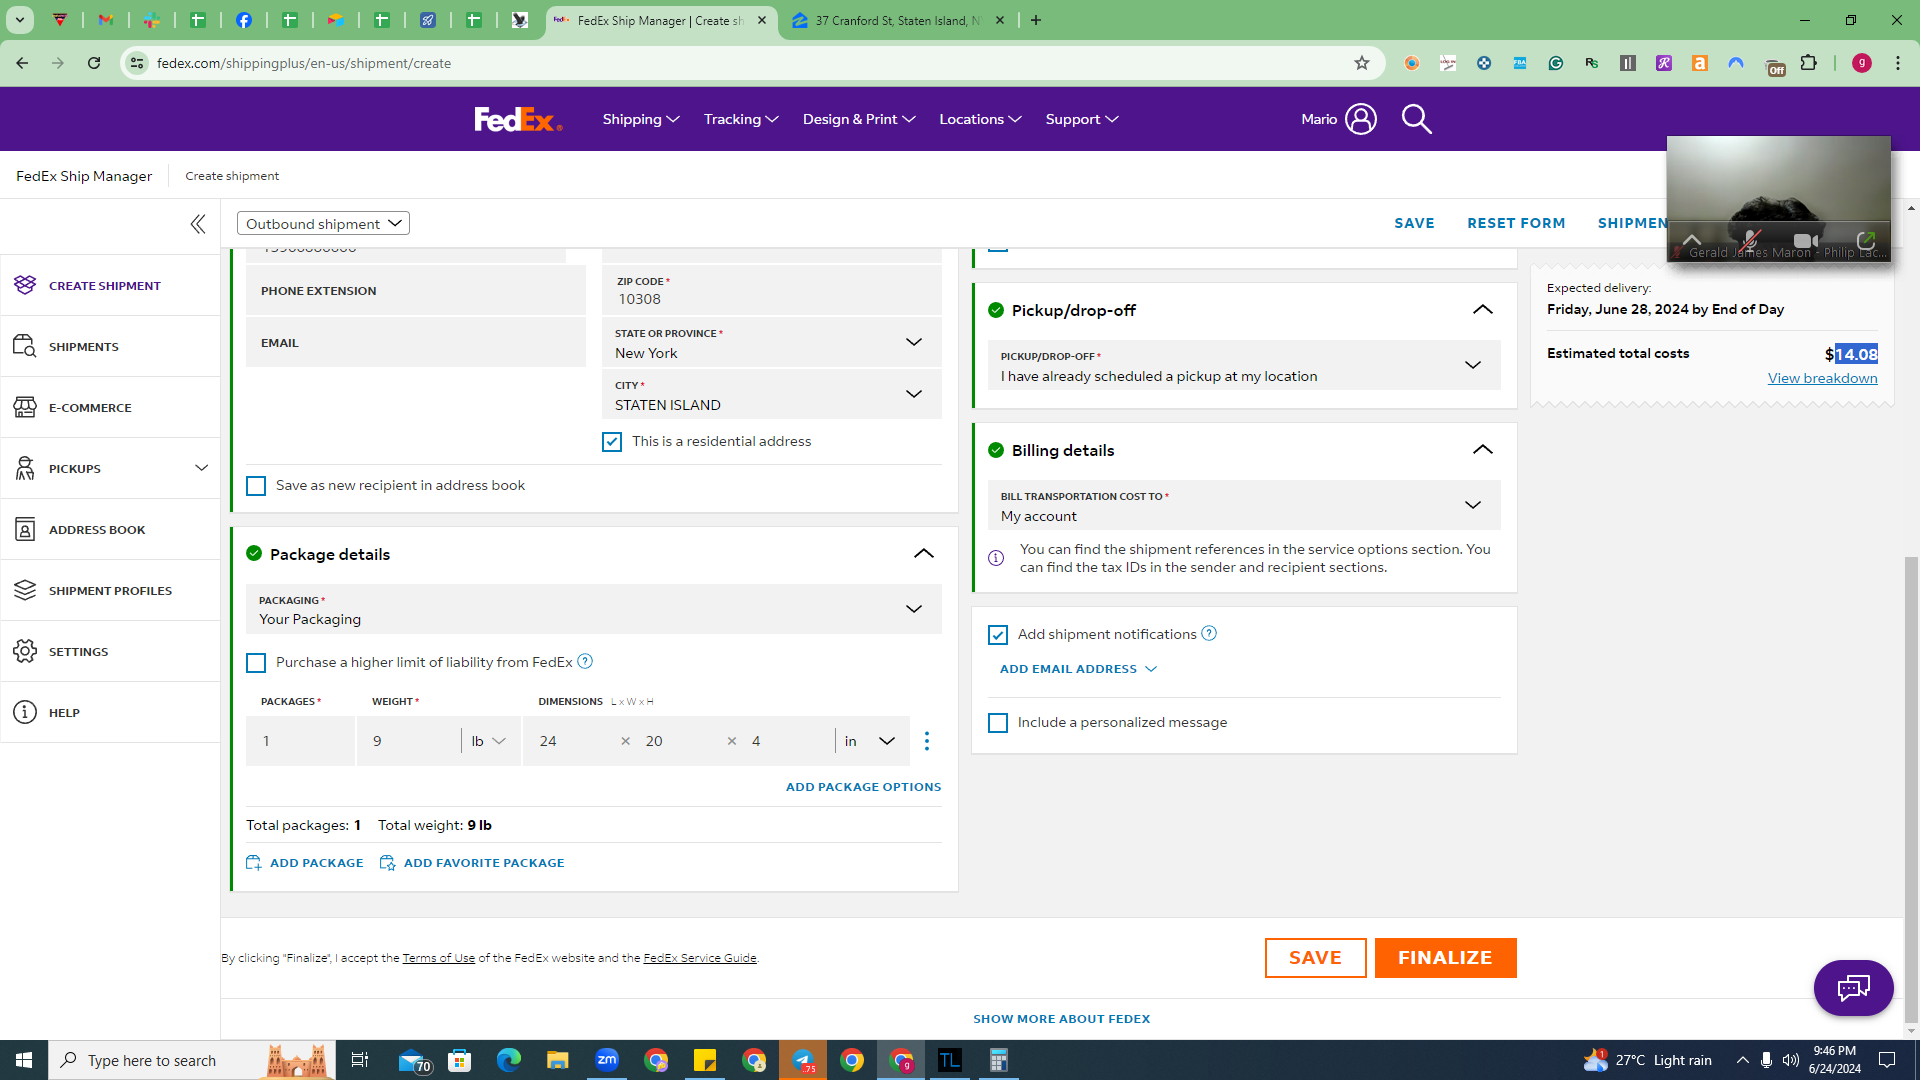Viewport: 1920px width, 1080px height.
Task: Open package row three-dot options menu
Action: [927, 741]
